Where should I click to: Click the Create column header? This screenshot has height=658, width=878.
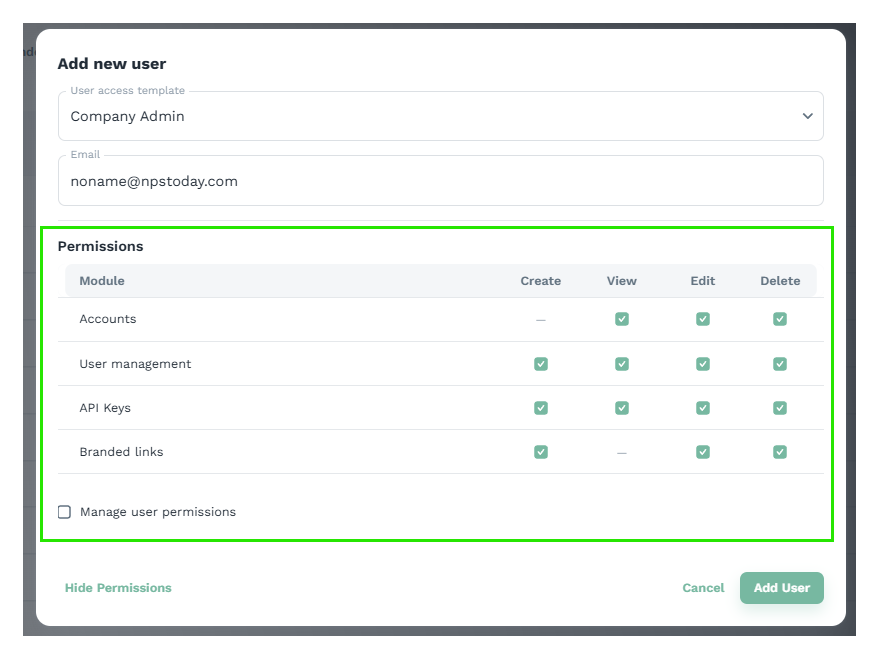[x=541, y=281]
